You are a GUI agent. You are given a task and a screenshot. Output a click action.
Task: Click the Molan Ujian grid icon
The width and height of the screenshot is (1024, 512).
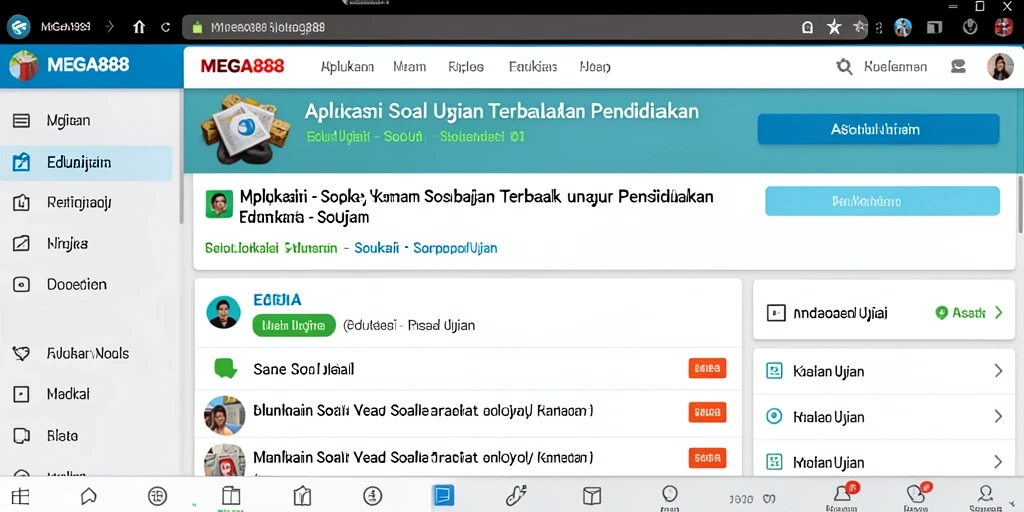(774, 462)
